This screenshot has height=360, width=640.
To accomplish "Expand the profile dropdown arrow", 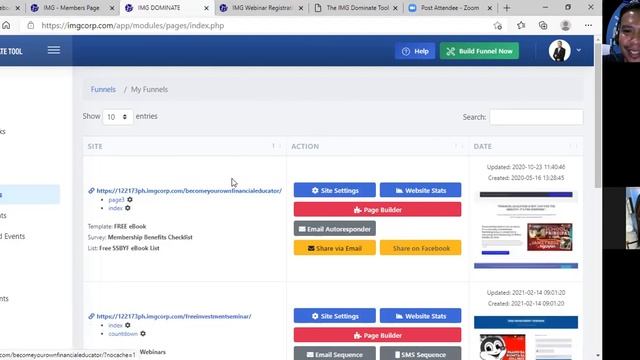I will [579, 50].
